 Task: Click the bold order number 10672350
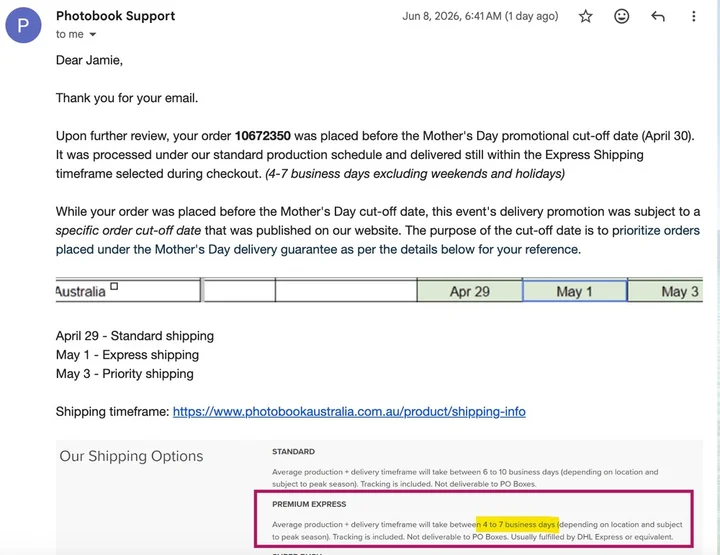click(263, 136)
